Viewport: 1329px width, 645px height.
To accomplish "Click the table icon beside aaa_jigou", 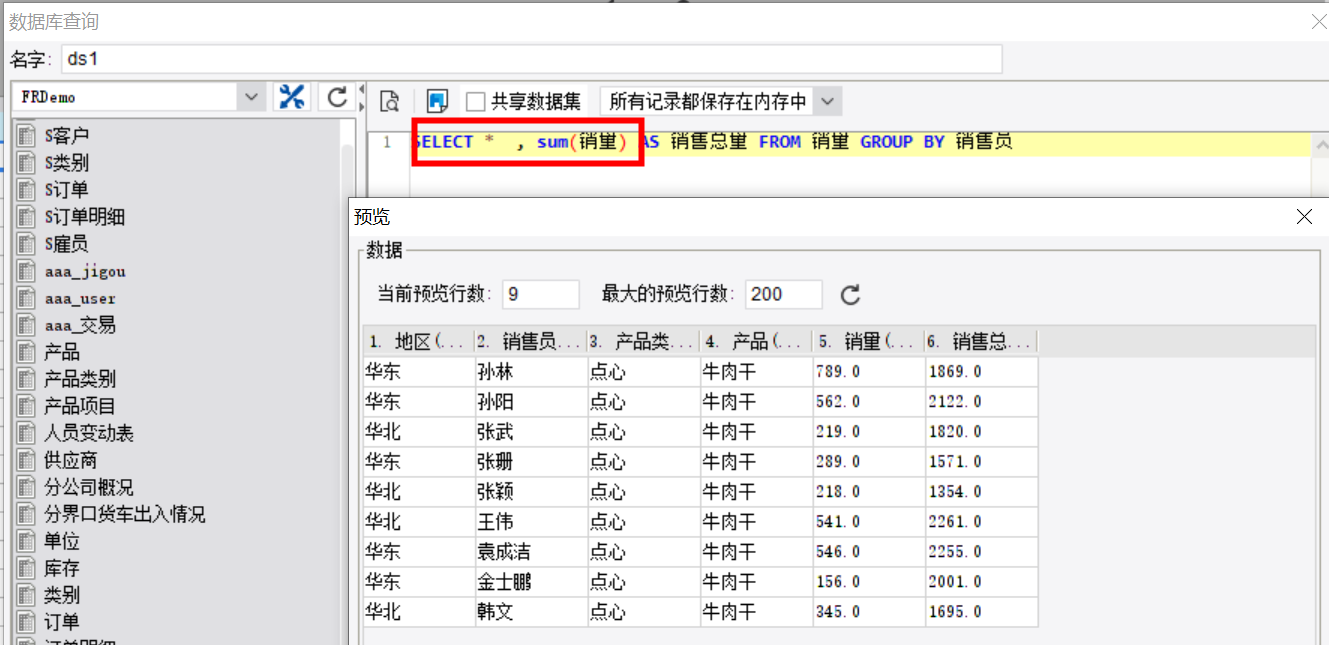I will tap(27, 270).
